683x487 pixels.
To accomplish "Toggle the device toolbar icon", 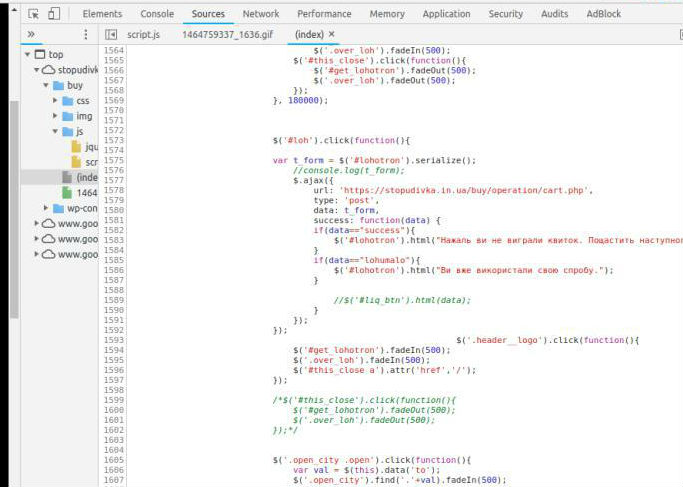I will (53, 14).
